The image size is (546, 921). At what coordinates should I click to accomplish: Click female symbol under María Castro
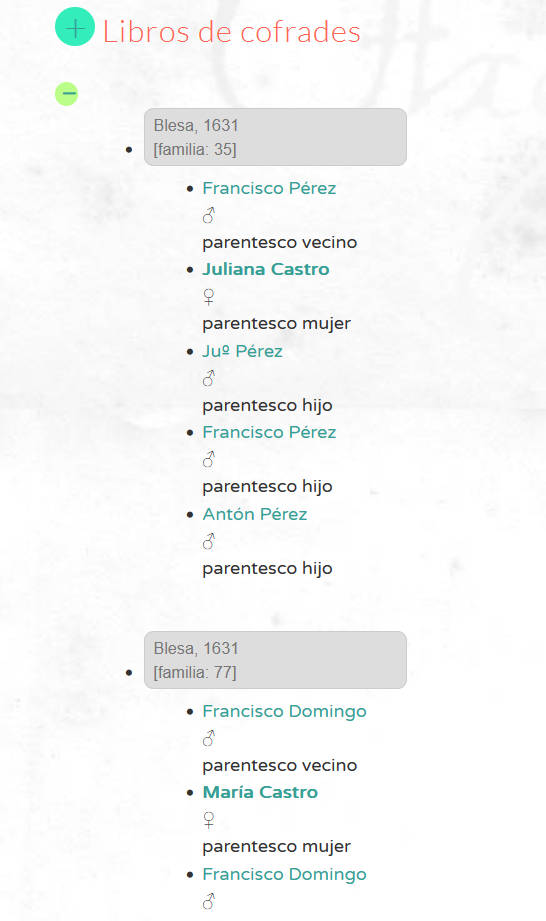(x=208, y=819)
